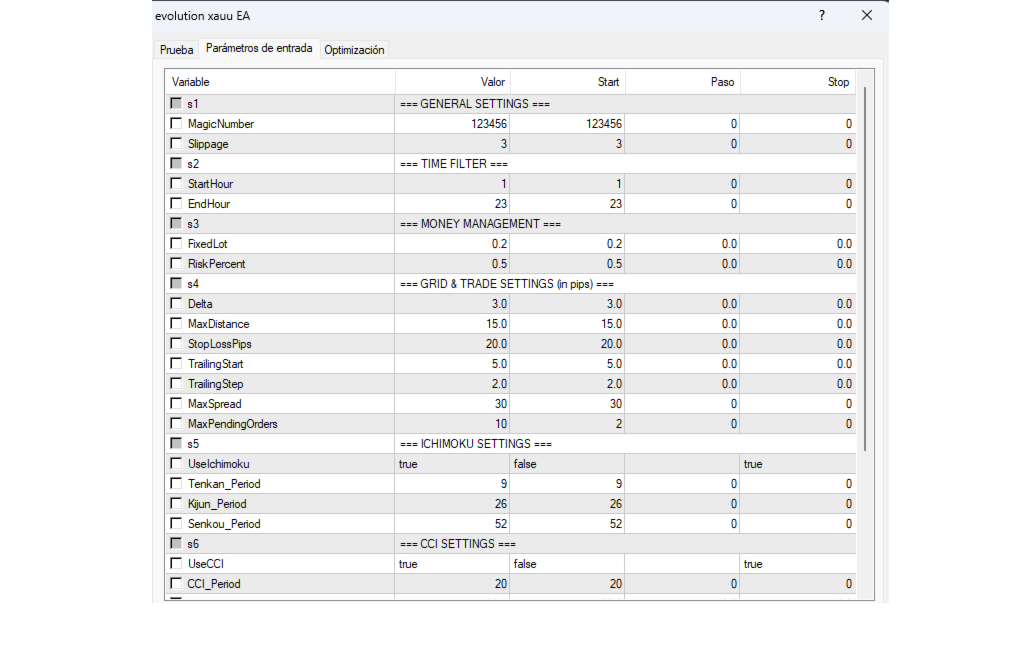Viewport: 1026px width, 648px height.
Task: Toggle the UseIchimoku checkbox
Action: pos(176,464)
